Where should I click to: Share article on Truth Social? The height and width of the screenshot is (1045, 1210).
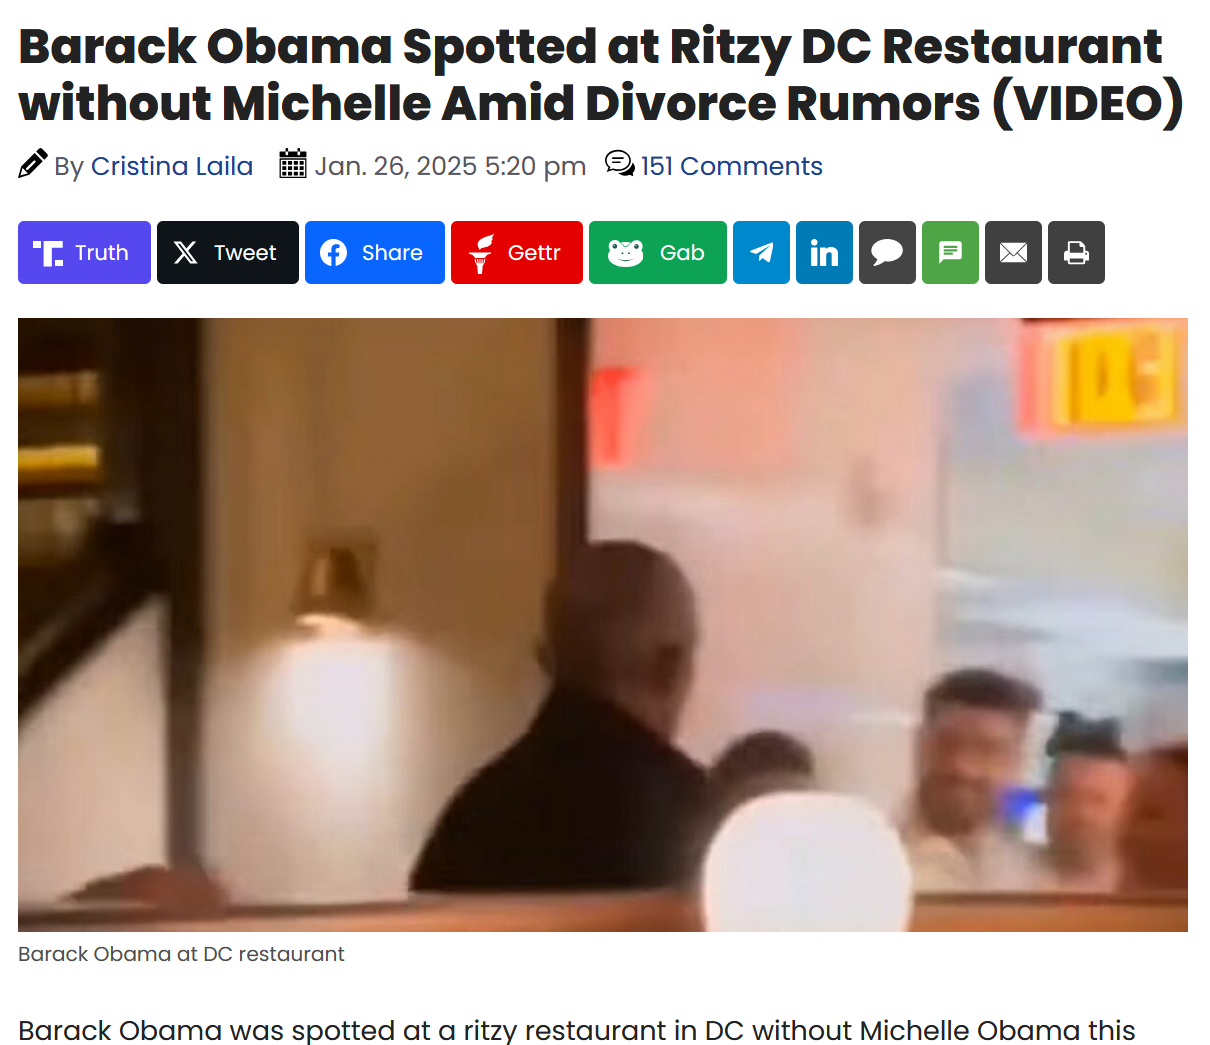click(84, 253)
